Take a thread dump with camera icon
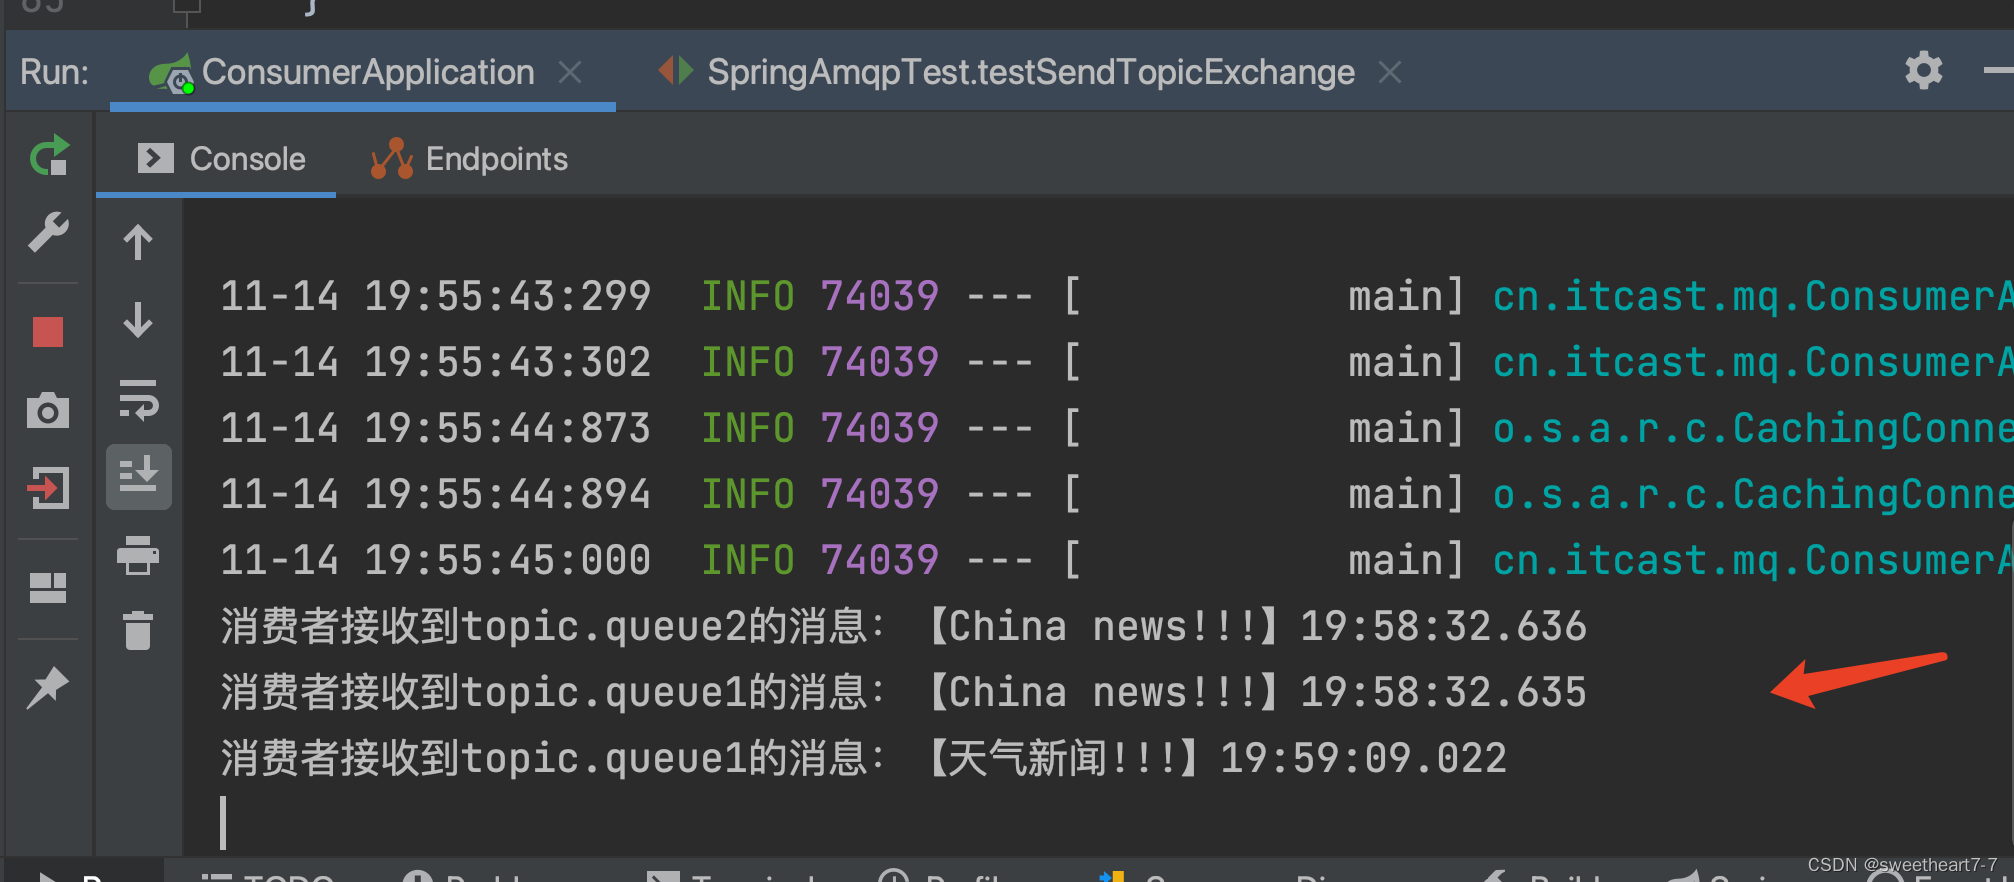Viewport: 2014px width, 882px height. [x=48, y=410]
